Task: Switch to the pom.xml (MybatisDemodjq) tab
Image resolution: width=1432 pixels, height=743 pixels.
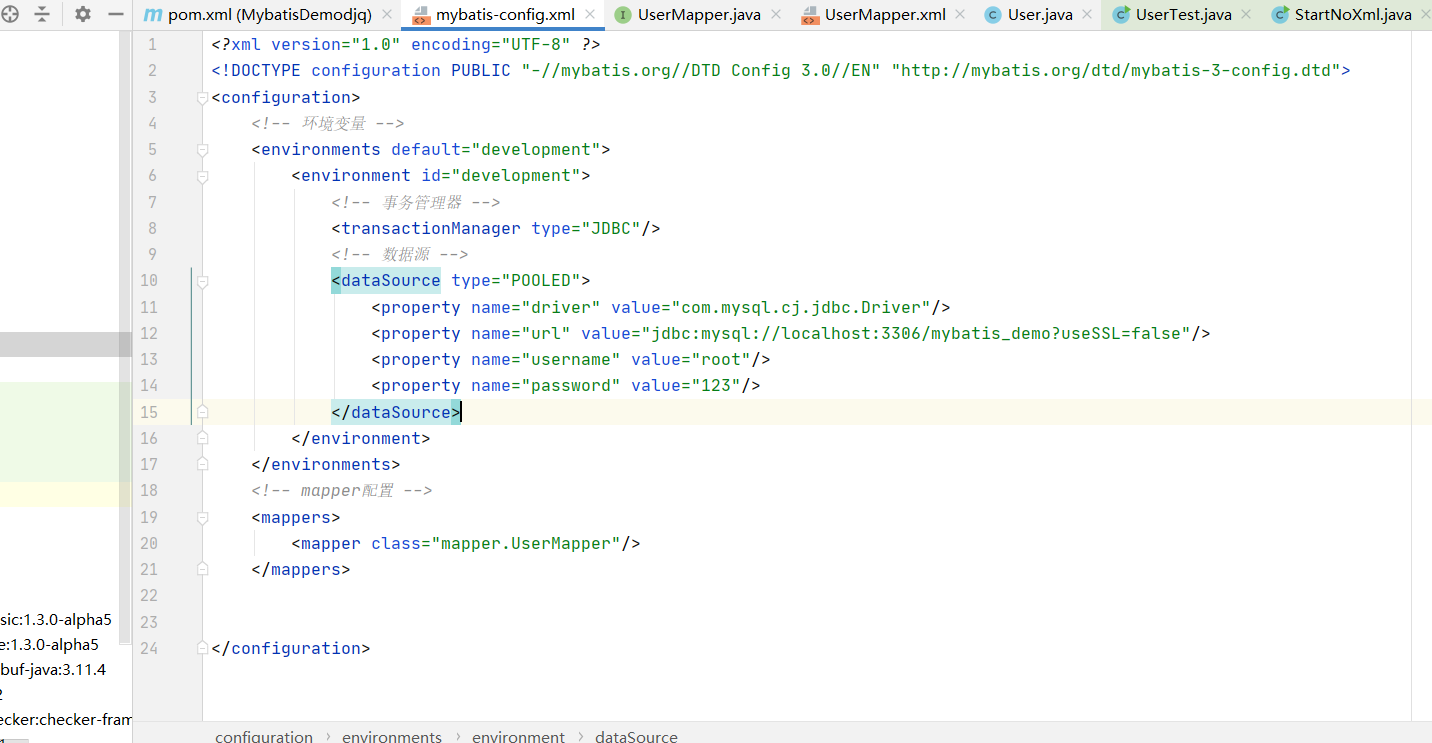Action: 269,15
